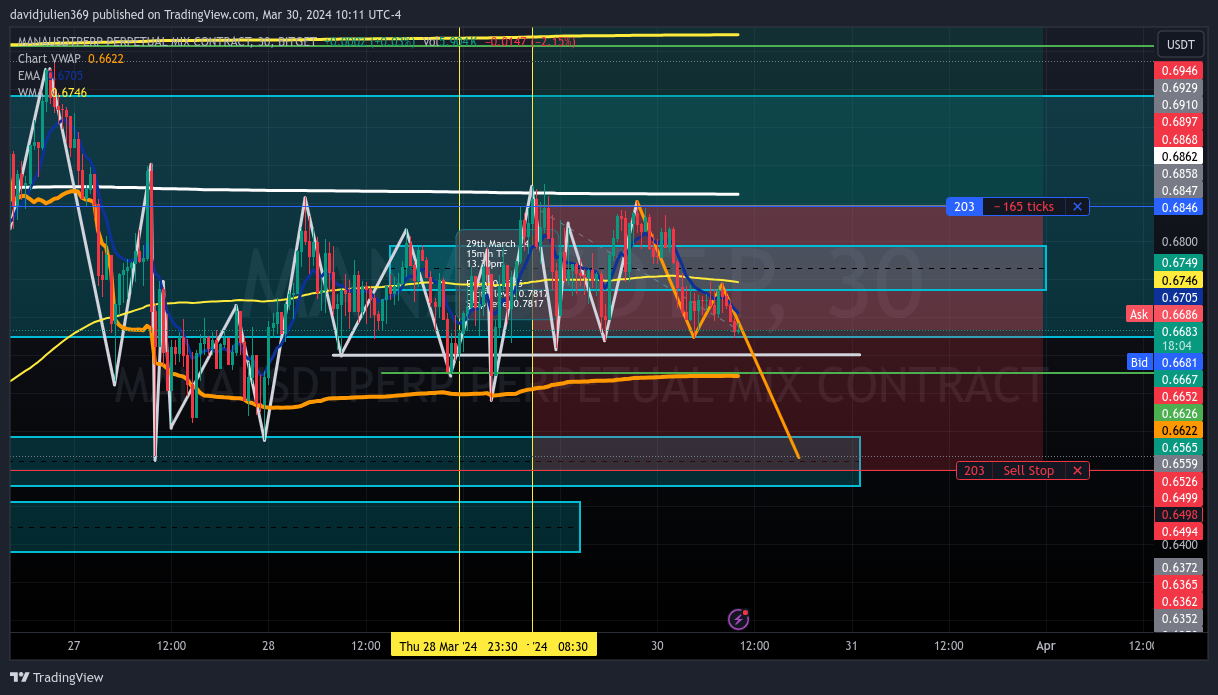1218x695 pixels.
Task: Click the TradingView.com publisher header text
Action: tap(204, 15)
